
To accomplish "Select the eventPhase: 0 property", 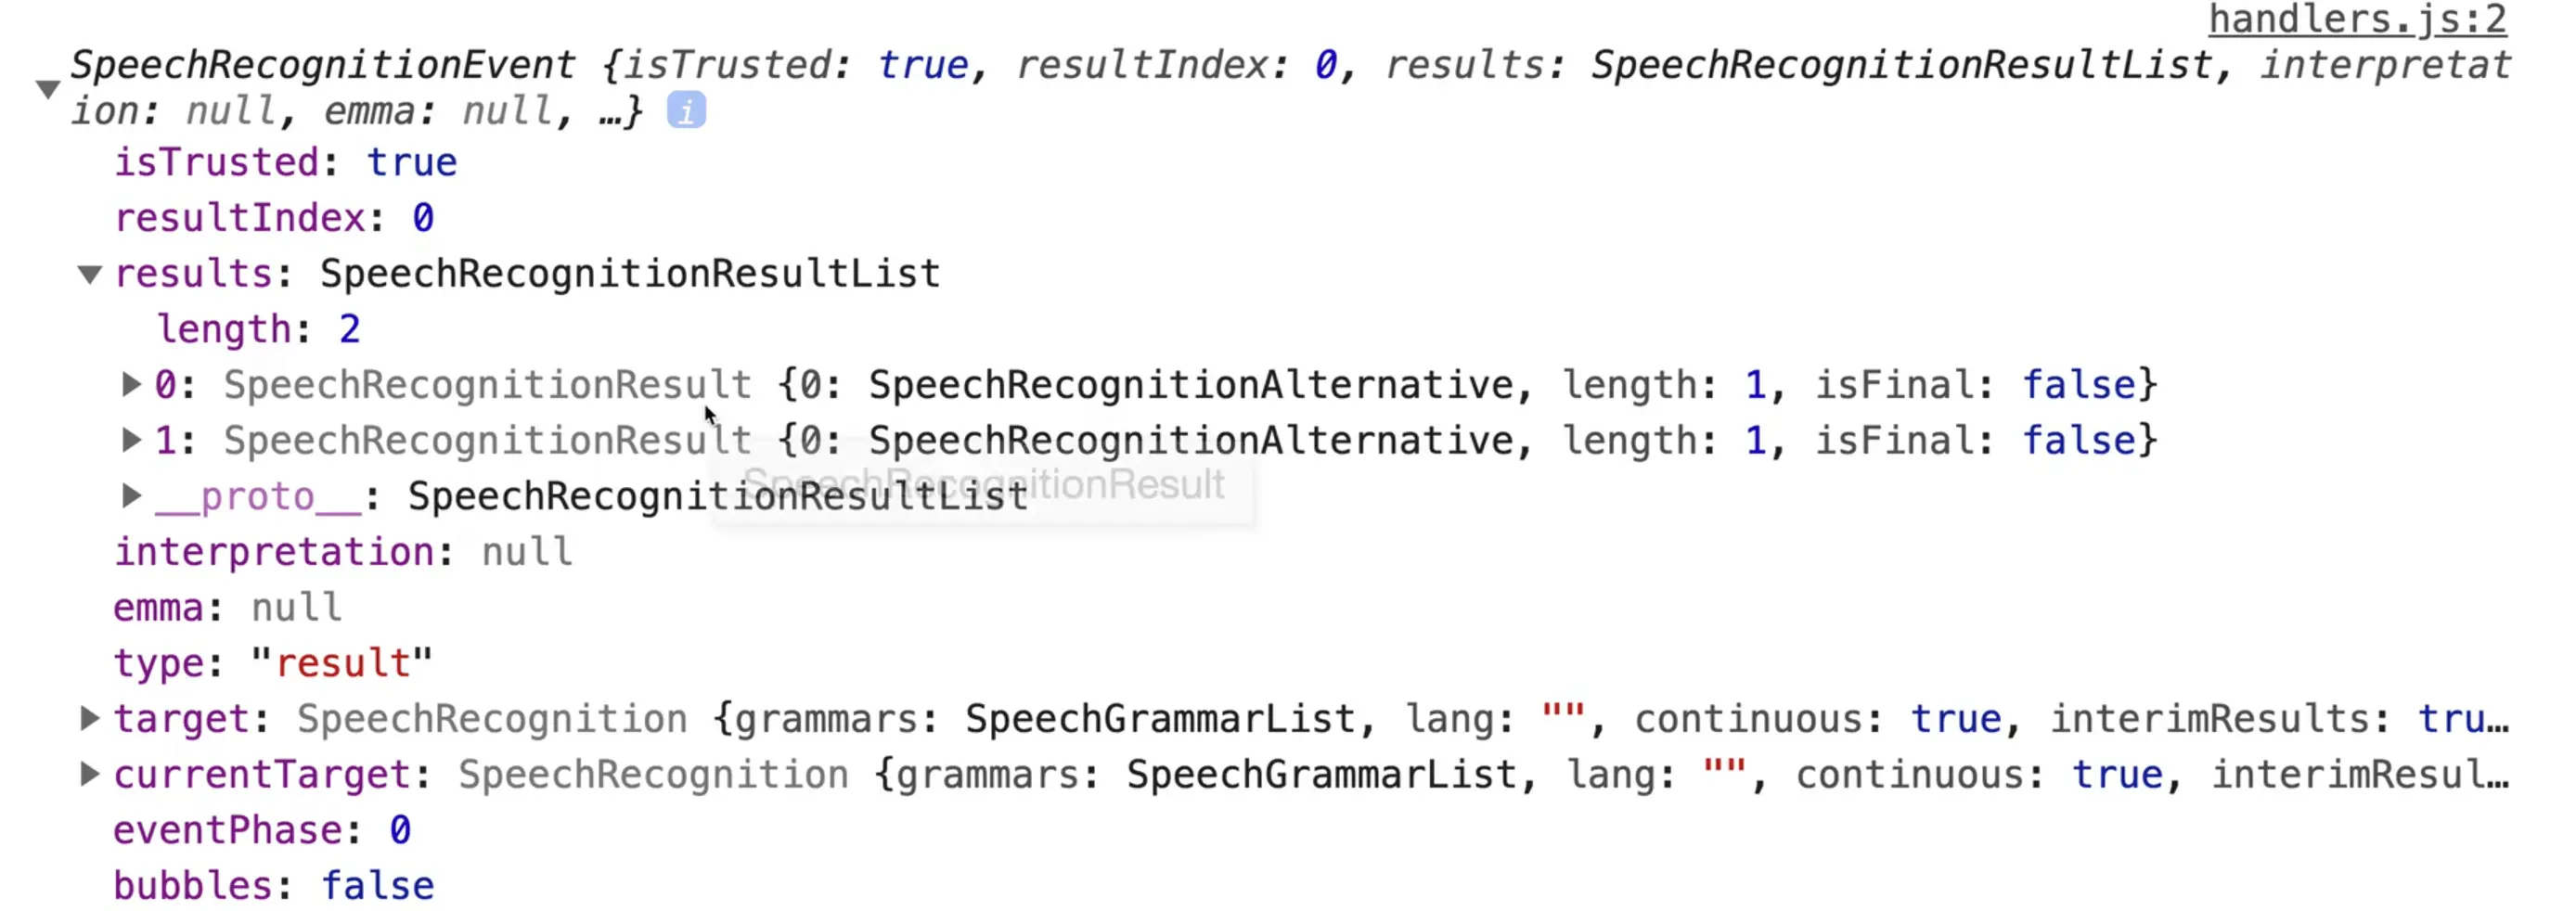I will tap(261, 830).
